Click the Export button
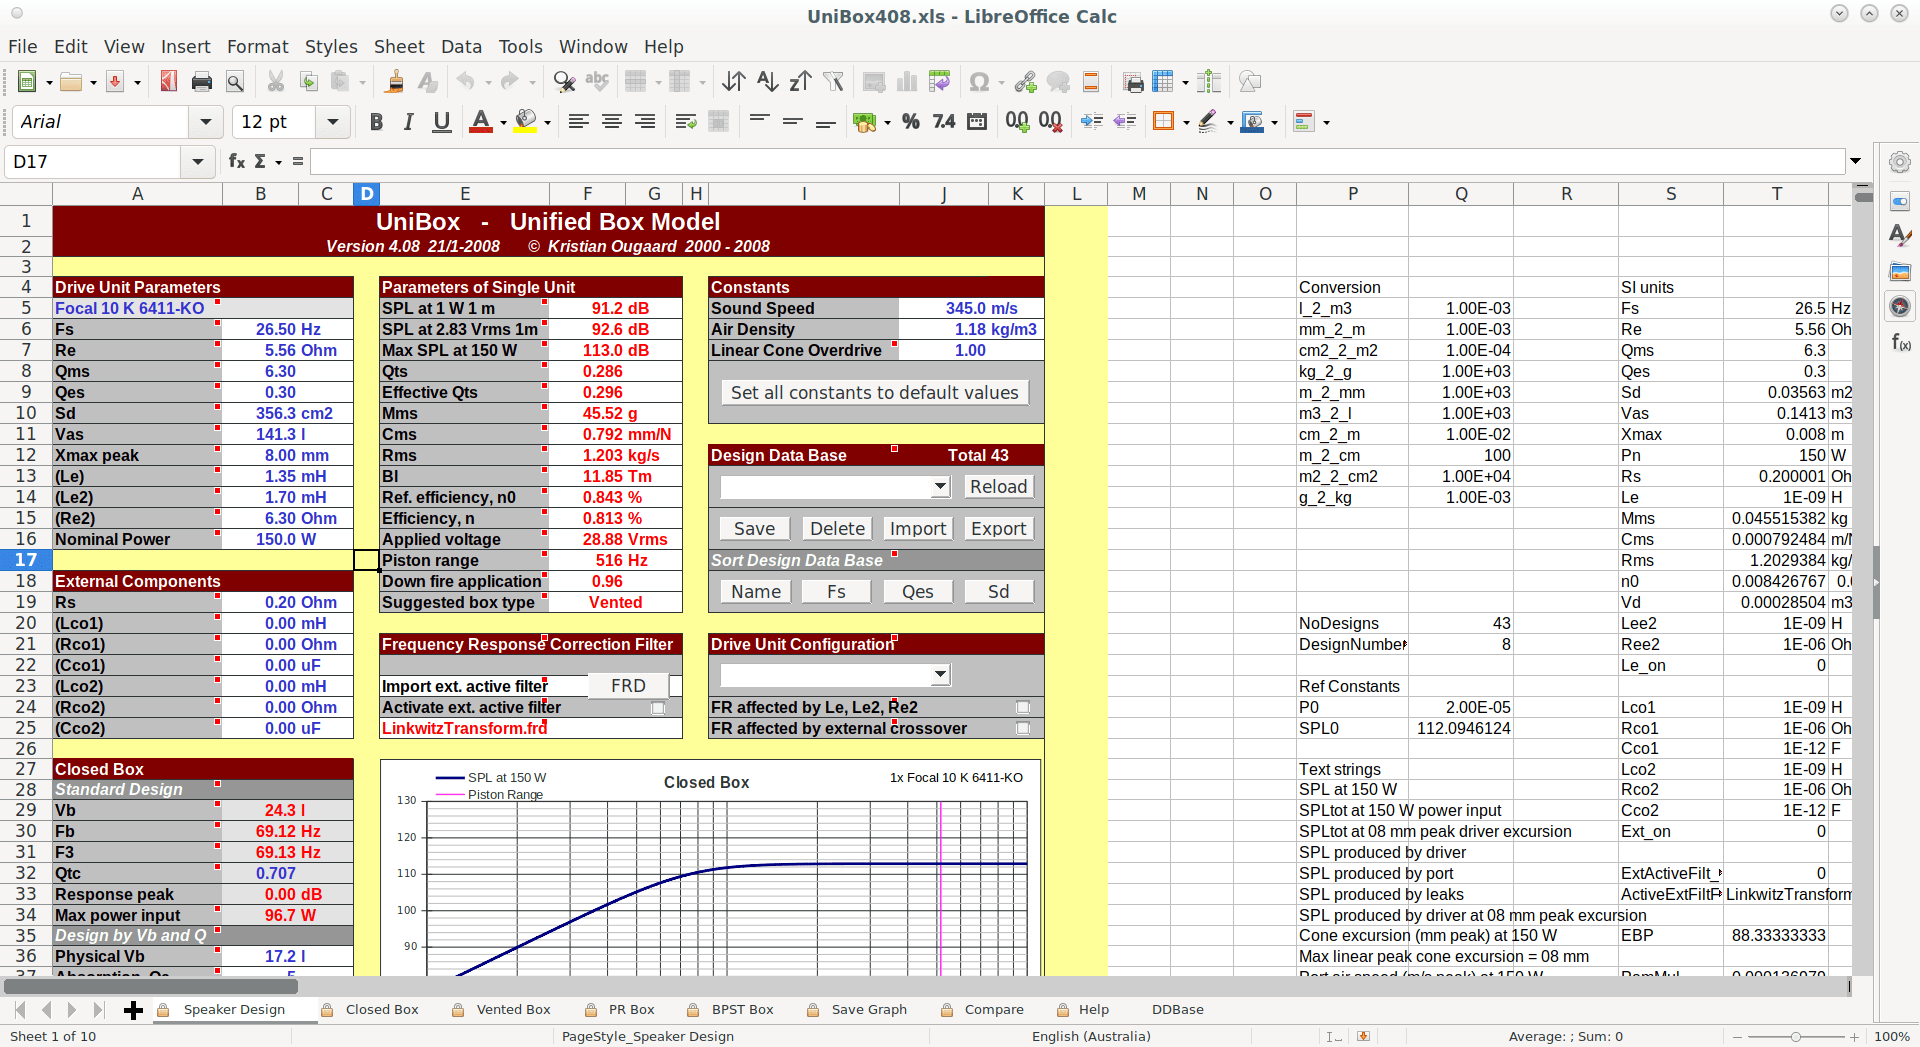This screenshot has width=1920, height=1047. coord(998,529)
